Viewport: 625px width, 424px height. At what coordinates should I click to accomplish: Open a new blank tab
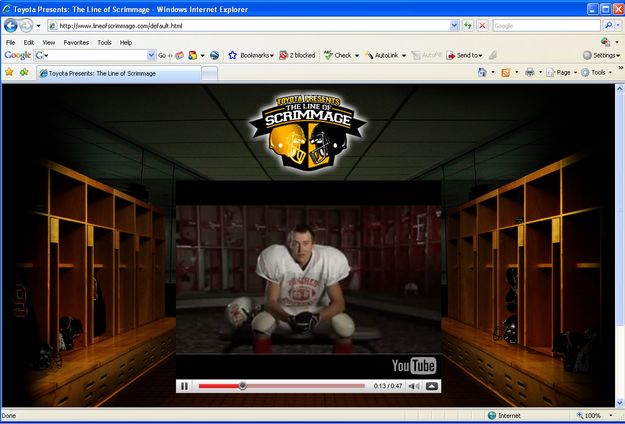click(x=210, y=74)
